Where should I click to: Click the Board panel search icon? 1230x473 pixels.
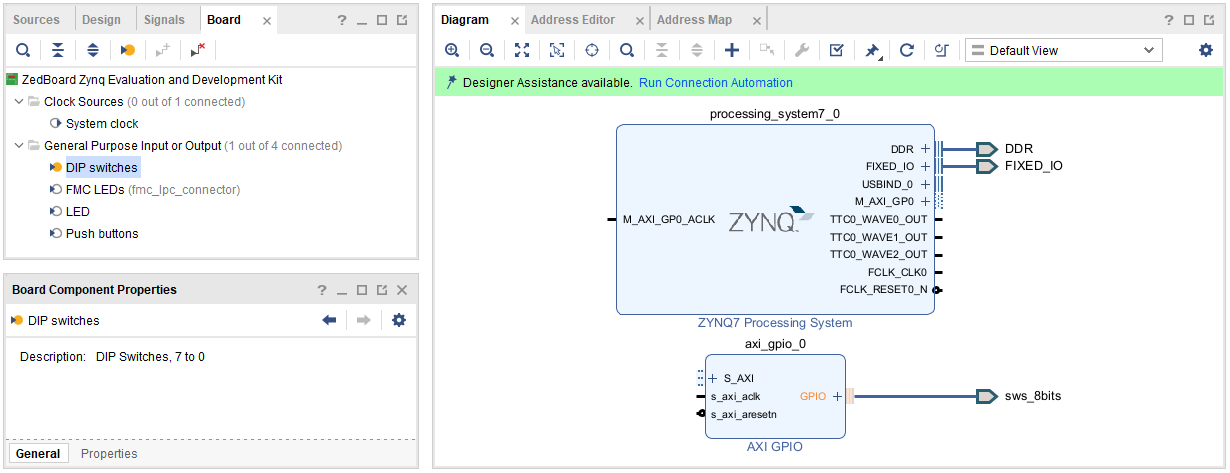click(23, 50)
